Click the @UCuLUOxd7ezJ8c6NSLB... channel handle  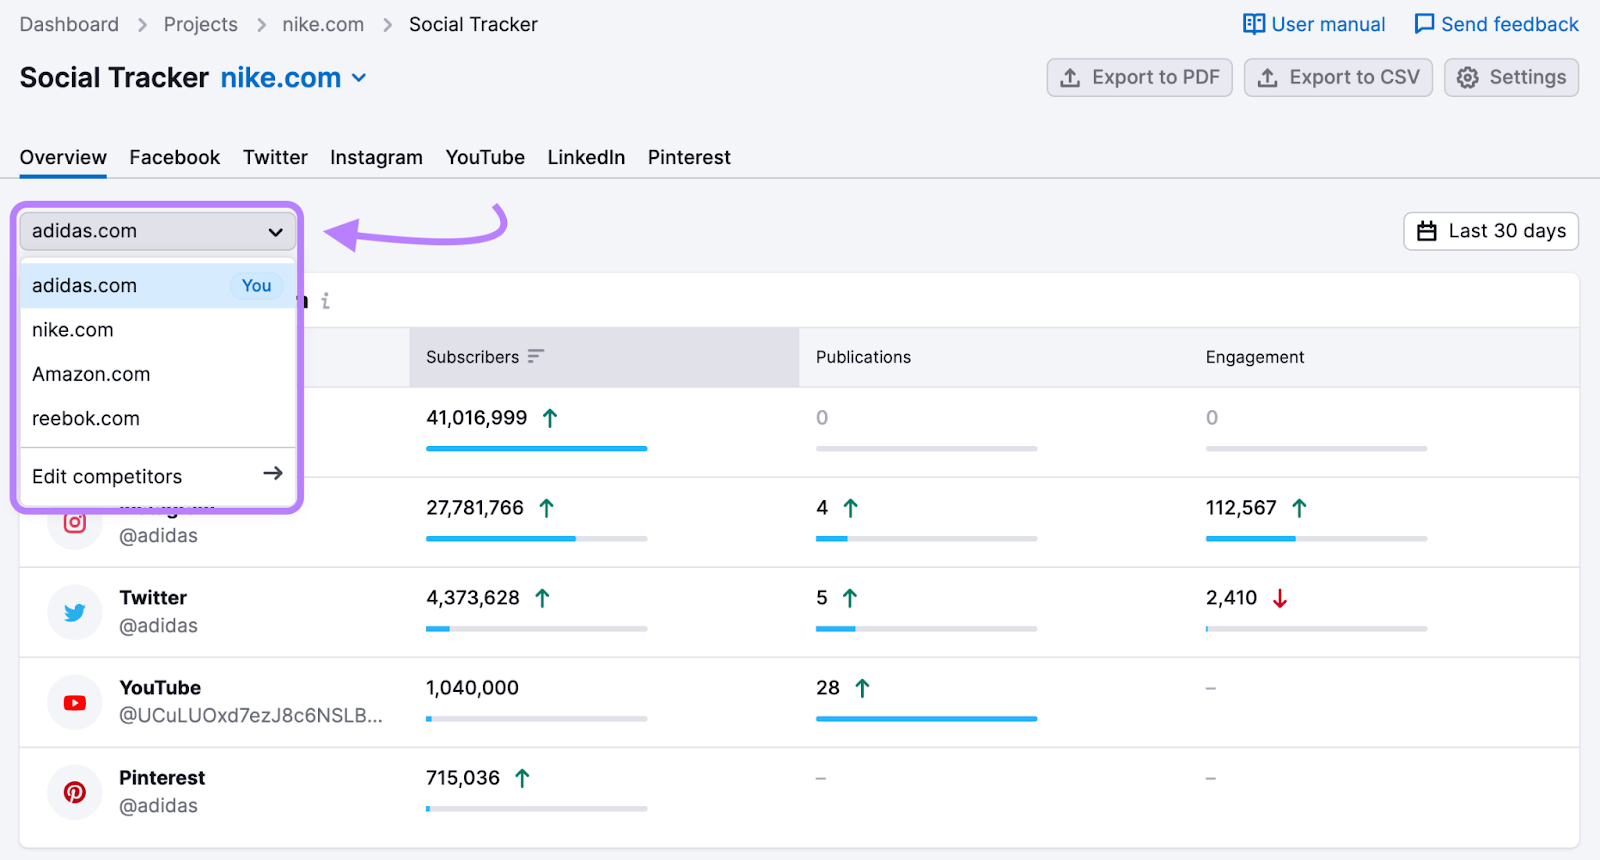(x=251, y=716)
